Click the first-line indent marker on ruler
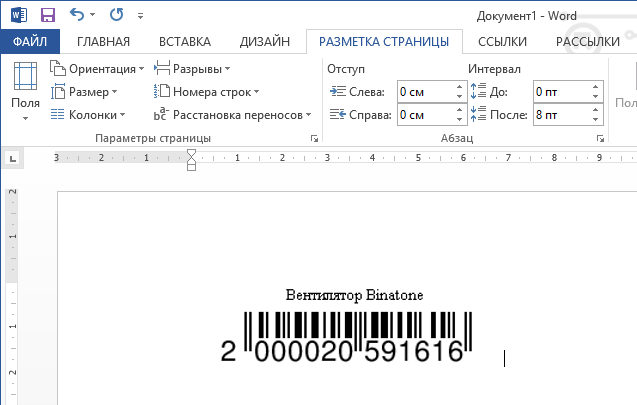The width and height of the screenshot is (637, 405). pos(191,153)
